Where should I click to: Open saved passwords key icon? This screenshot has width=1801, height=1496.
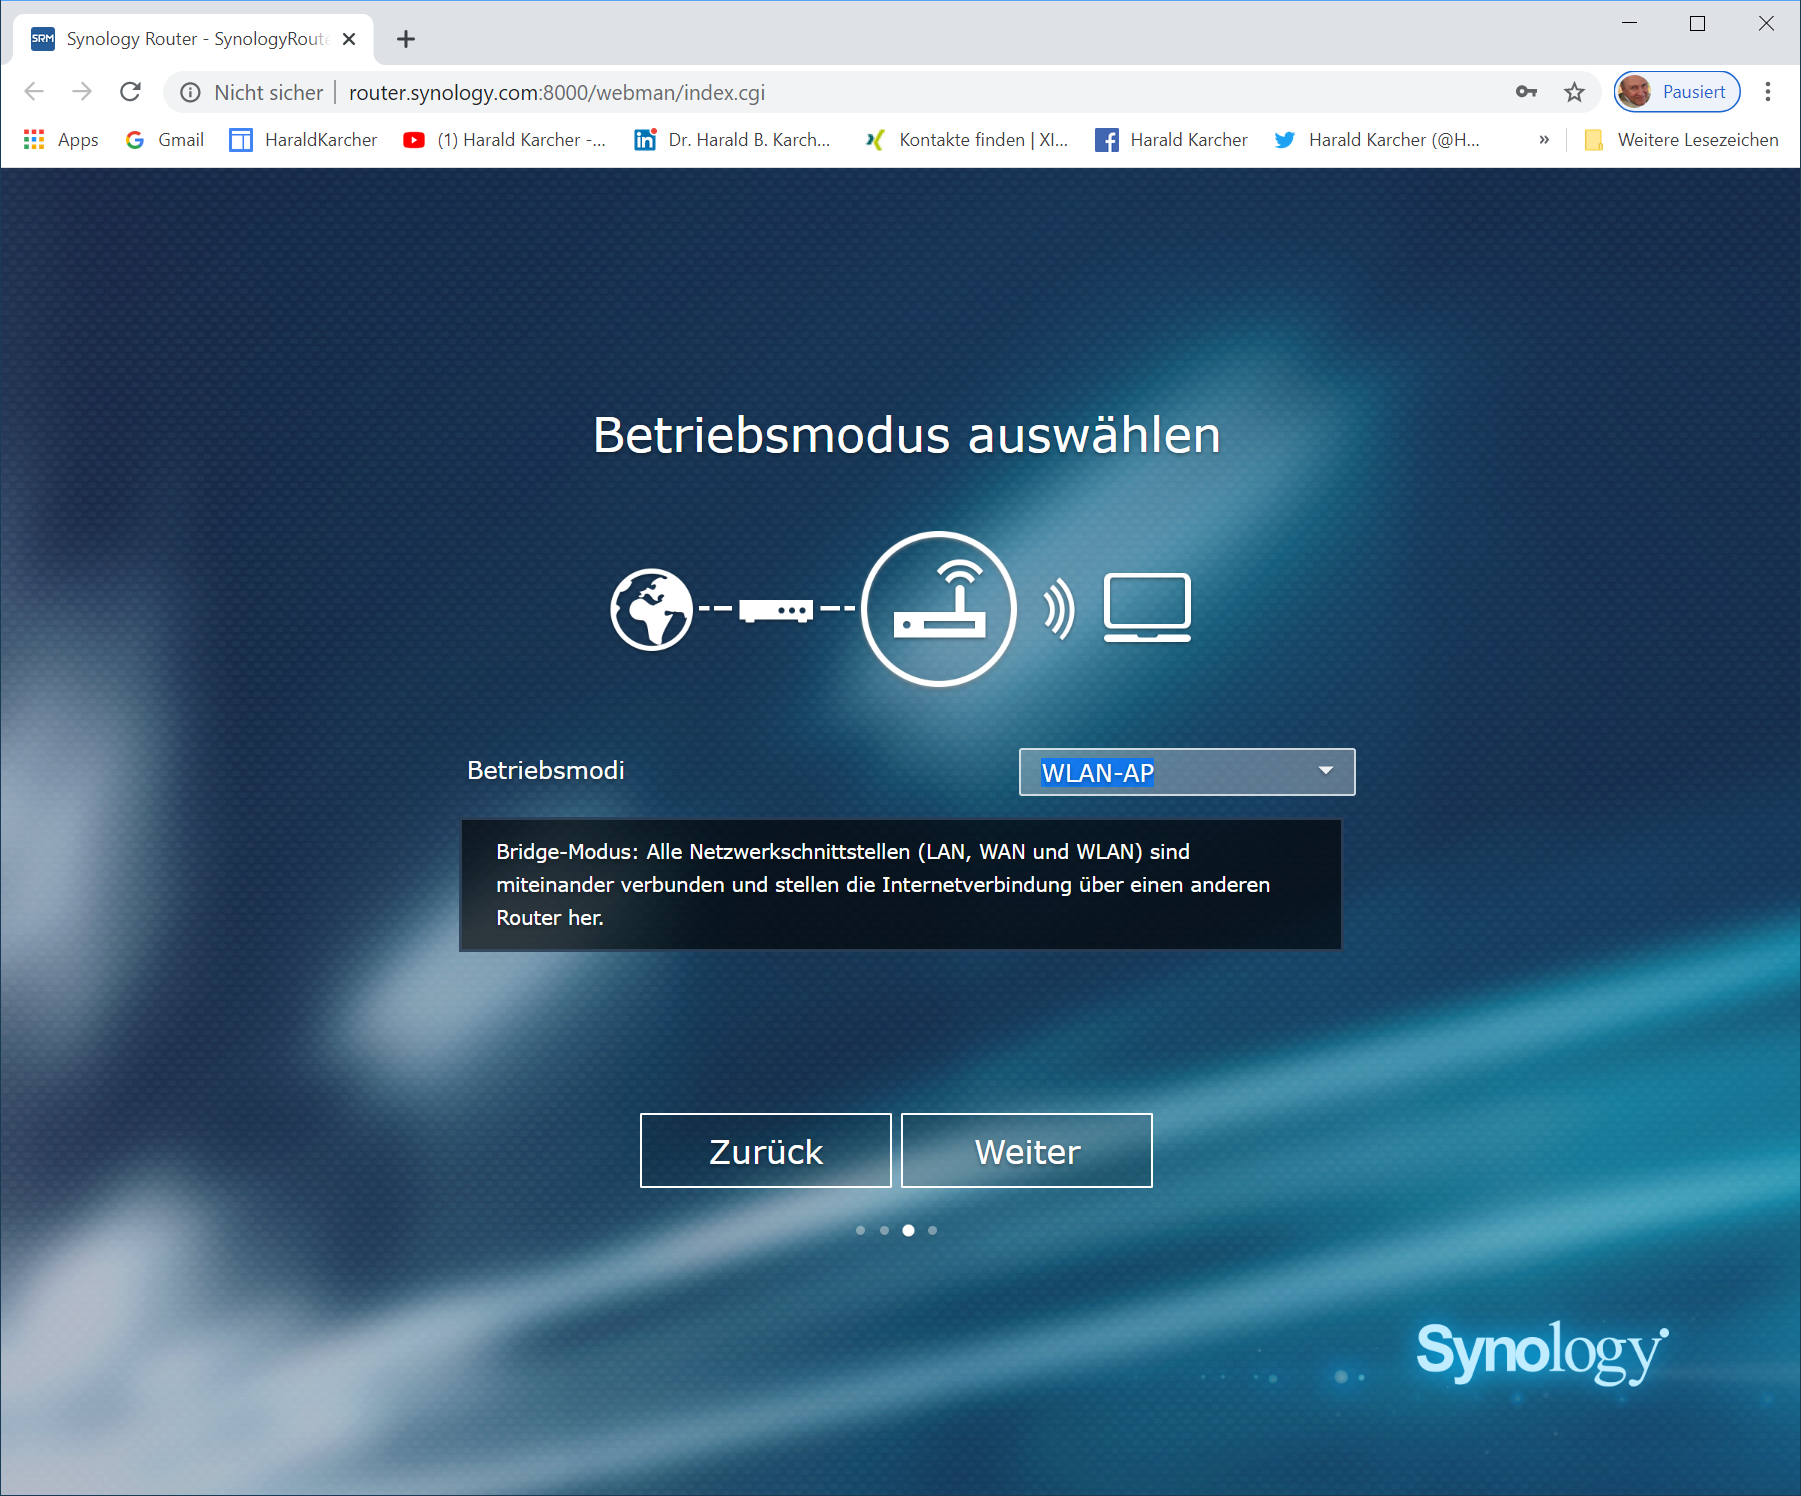pyautogui.click(x=1526, y=92)
